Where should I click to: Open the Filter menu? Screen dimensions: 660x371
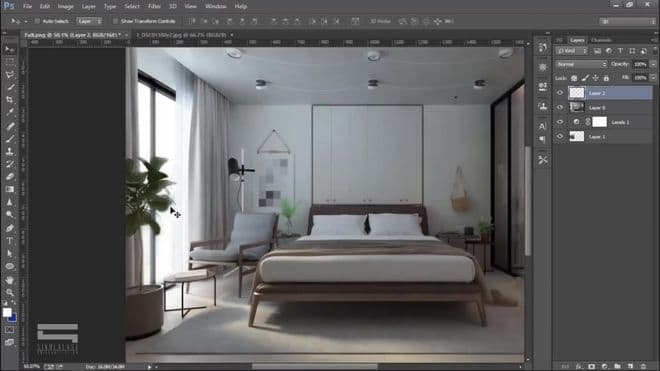click(154, 6)
